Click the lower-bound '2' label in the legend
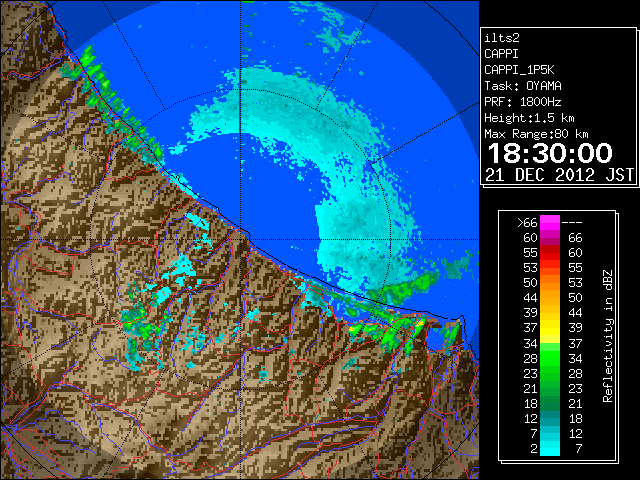Image resolution: width=640 pixels, height=480 pixels. (x=534, y=449)
